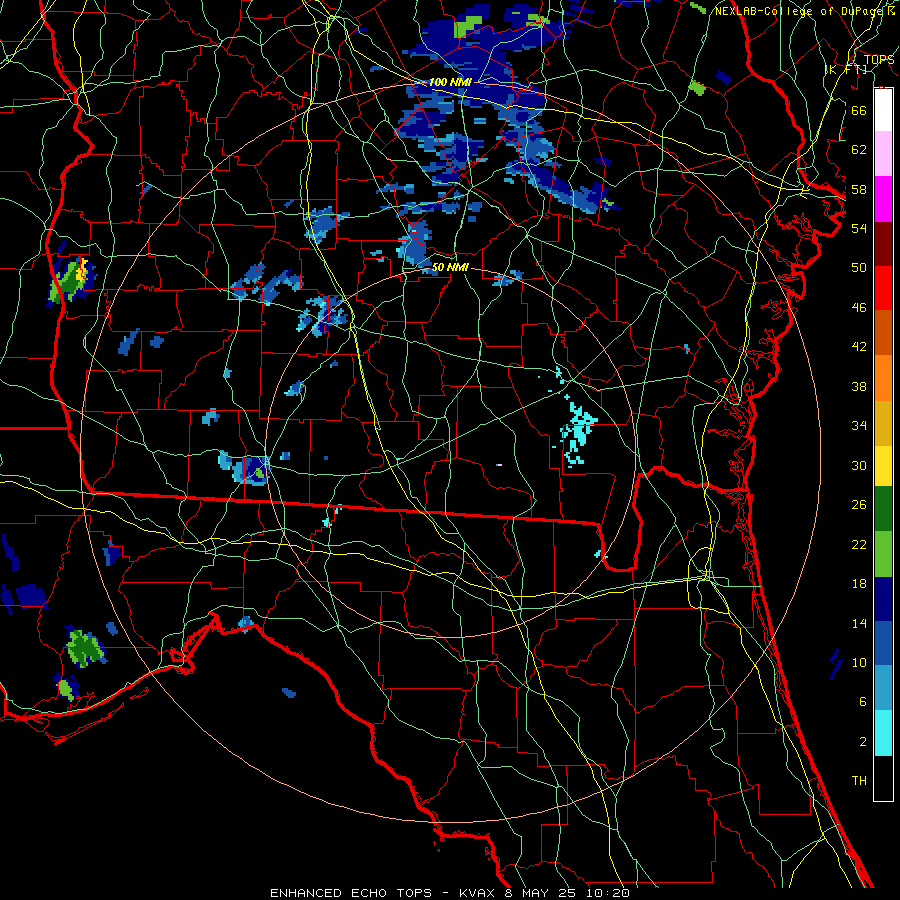The image size is (900, 900).
Task: Click the 'ENHANCED ECHO TOPS' product title
Action: coord(351,893)
